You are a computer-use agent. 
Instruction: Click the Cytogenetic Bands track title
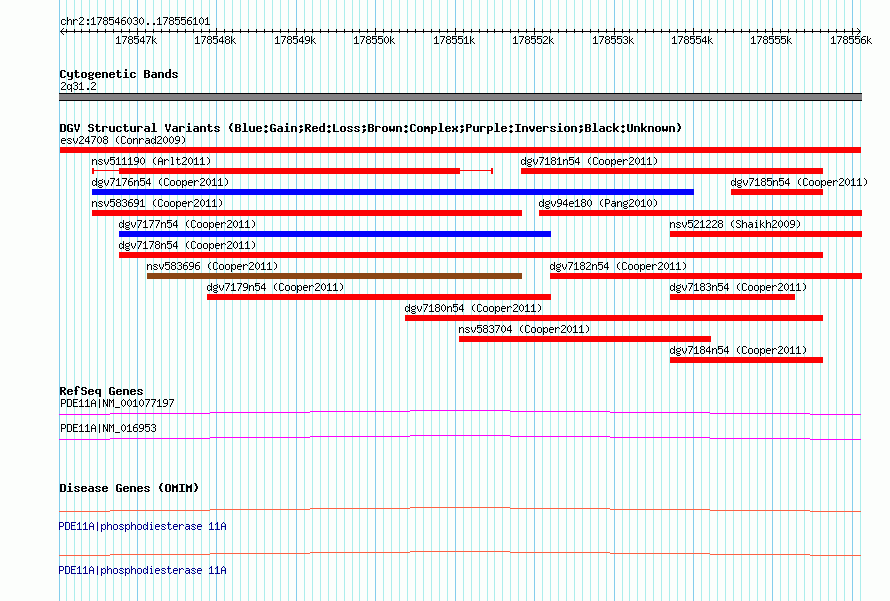coord(119,74)
